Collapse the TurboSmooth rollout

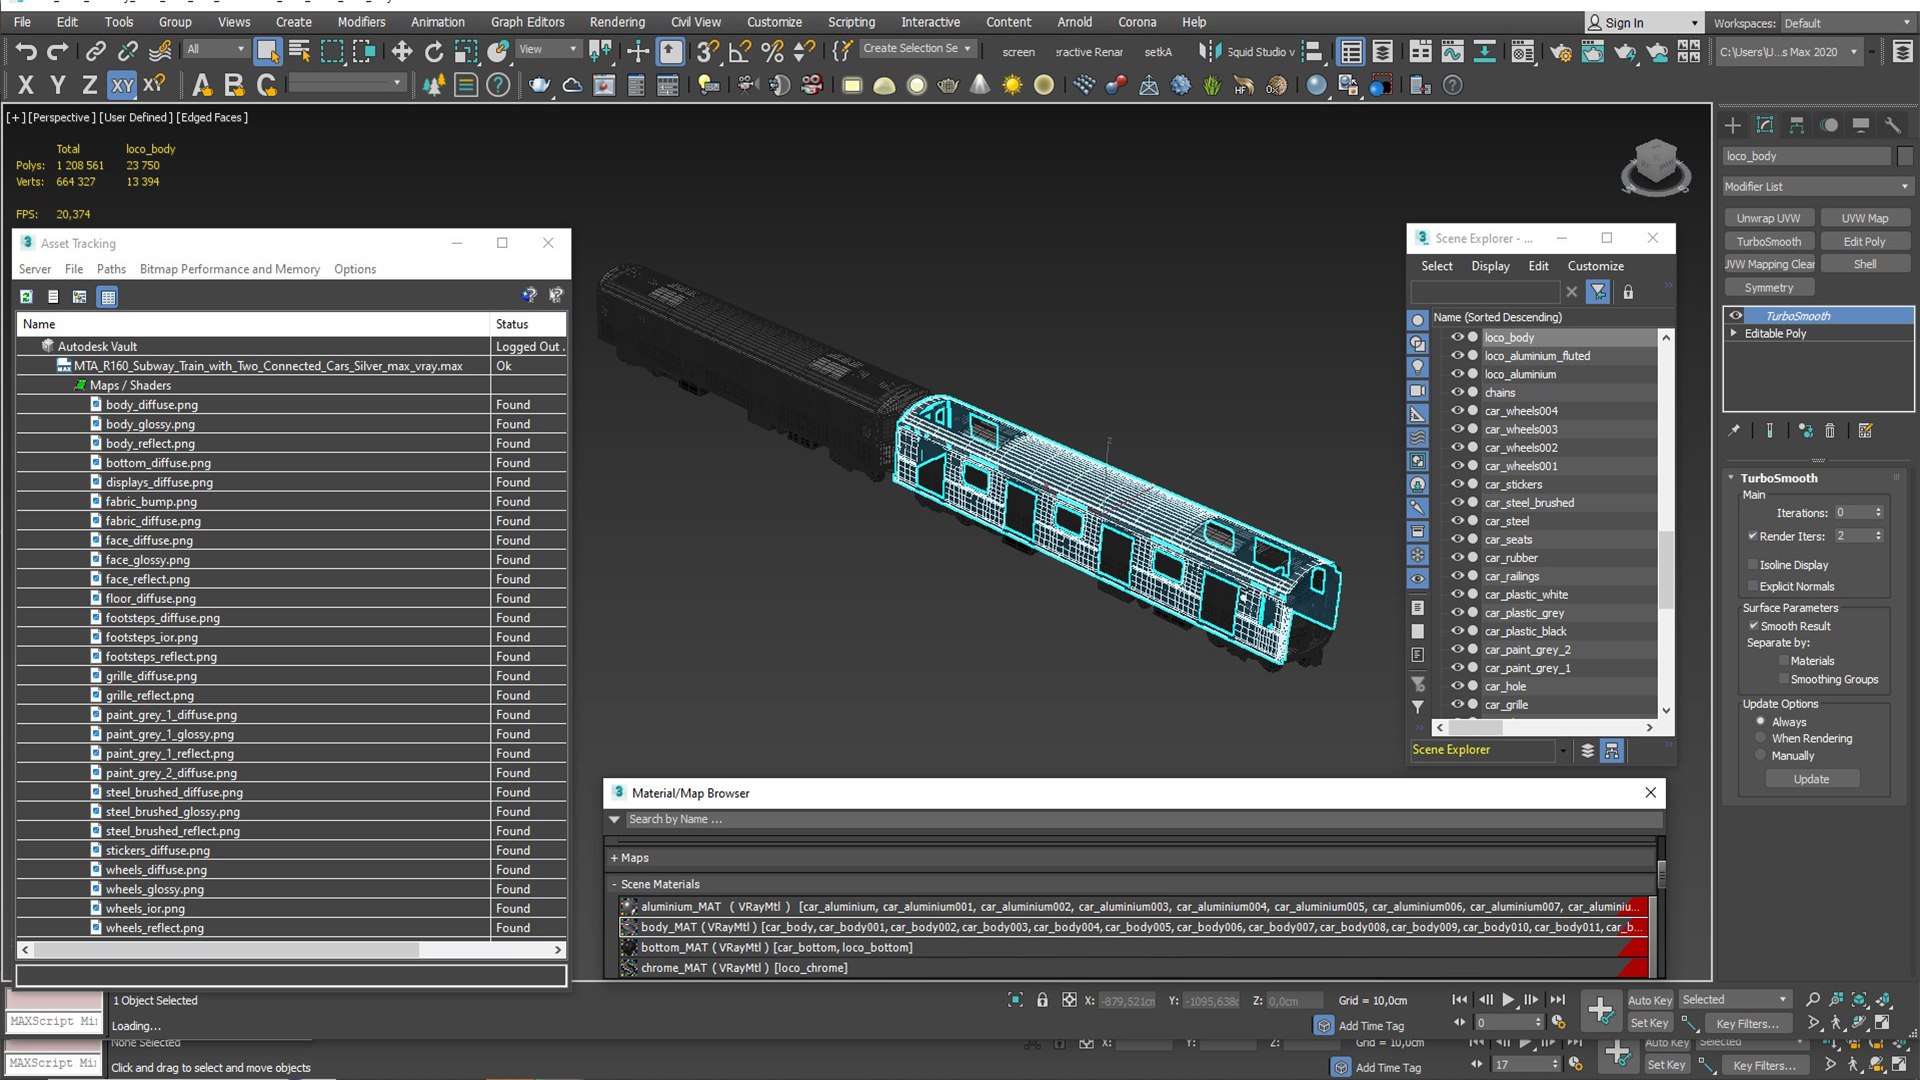coord(1731,478)
